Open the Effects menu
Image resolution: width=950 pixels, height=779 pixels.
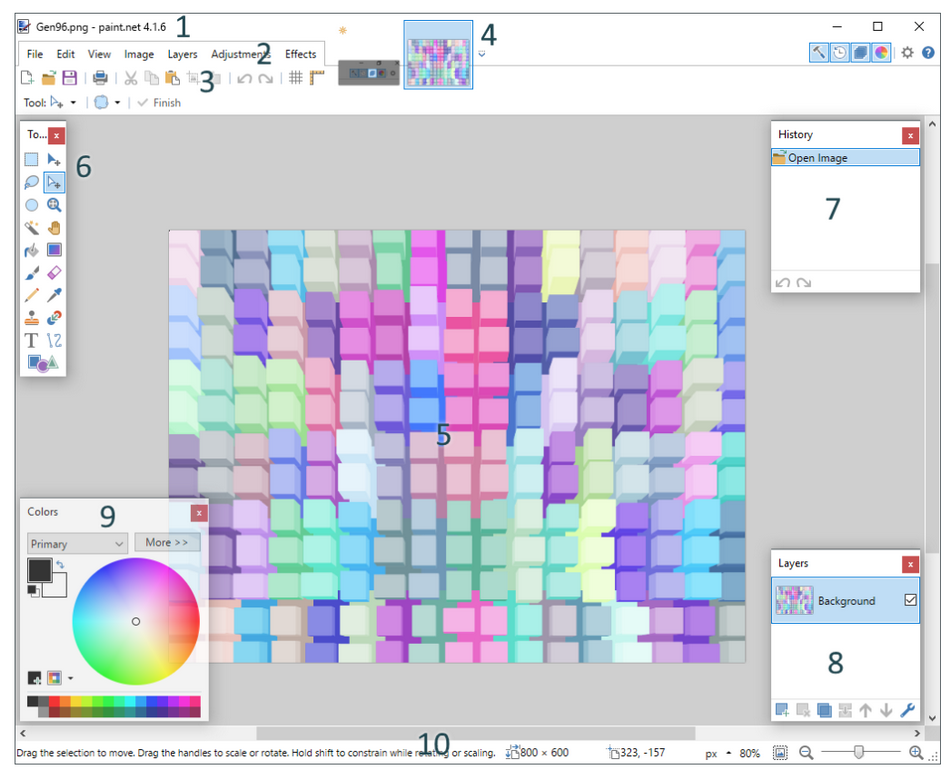click(300, 54)
